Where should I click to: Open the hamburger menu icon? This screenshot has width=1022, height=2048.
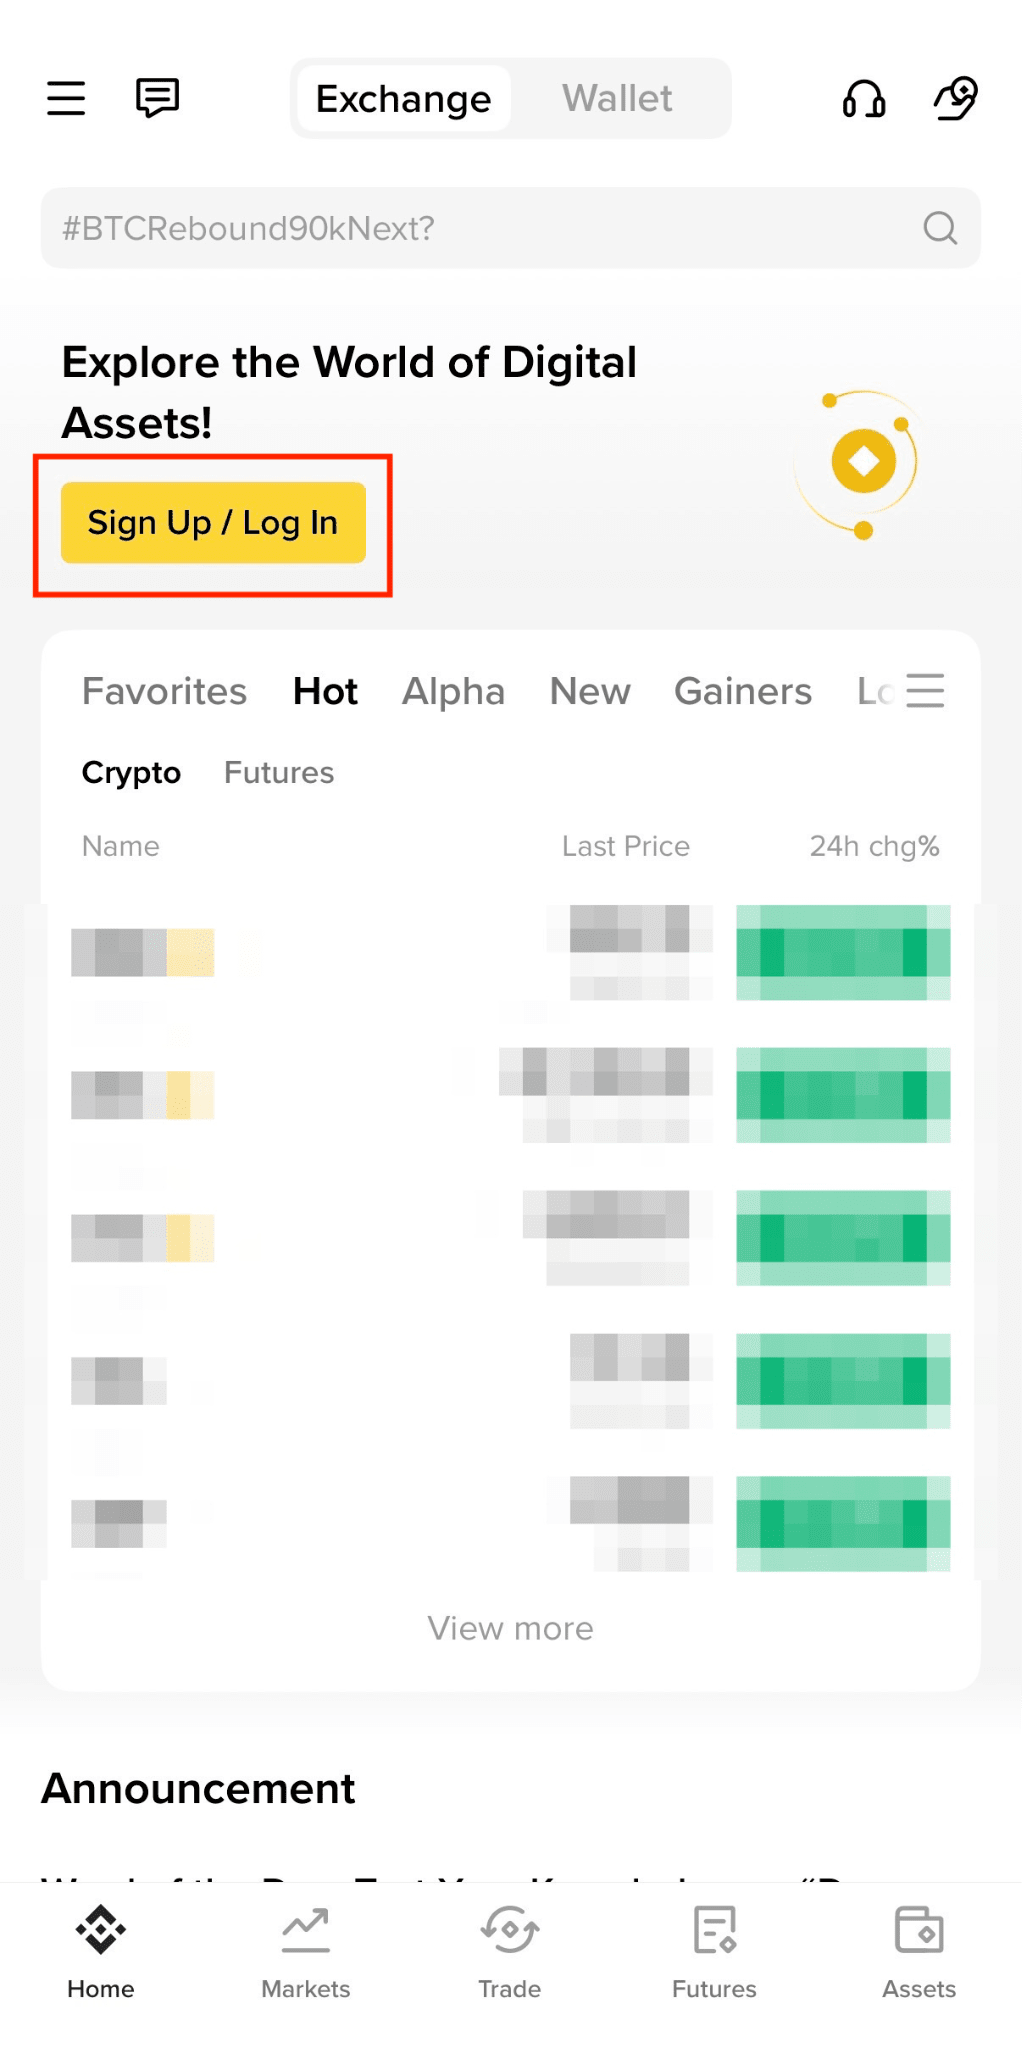tap(66, 98)
